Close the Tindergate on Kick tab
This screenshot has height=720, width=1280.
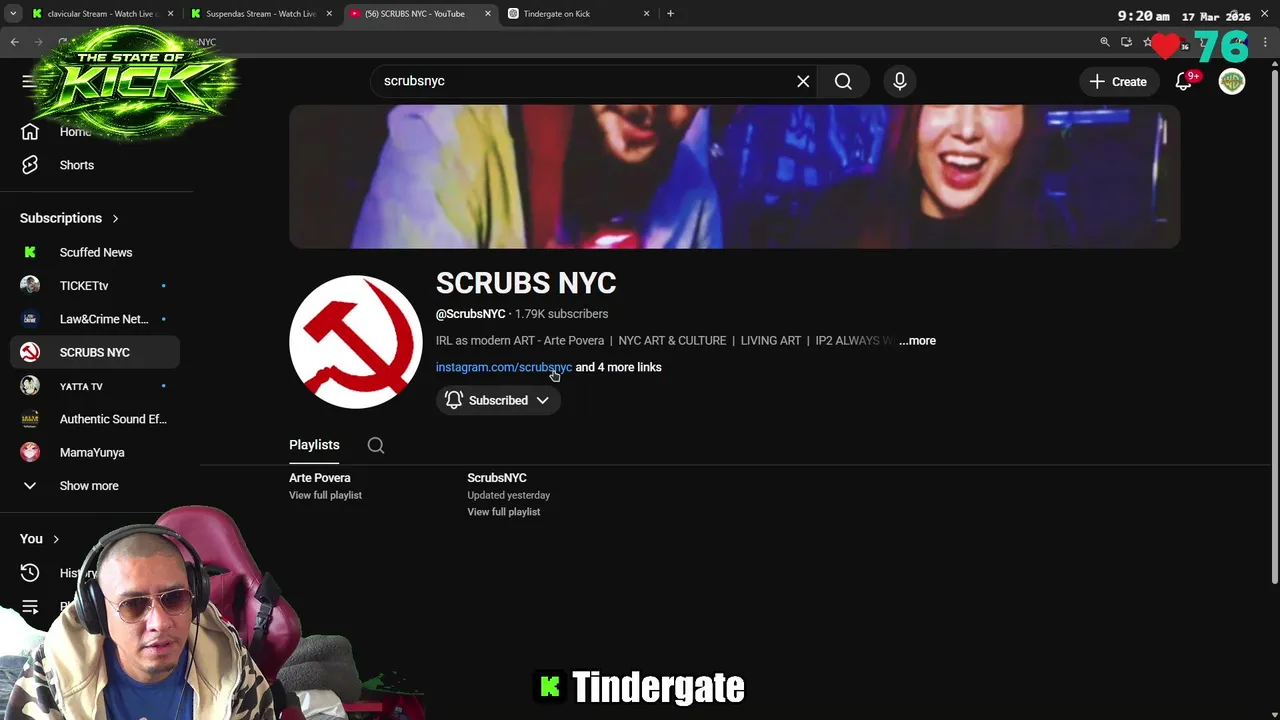pyautogui.click(x=646, y=14)
